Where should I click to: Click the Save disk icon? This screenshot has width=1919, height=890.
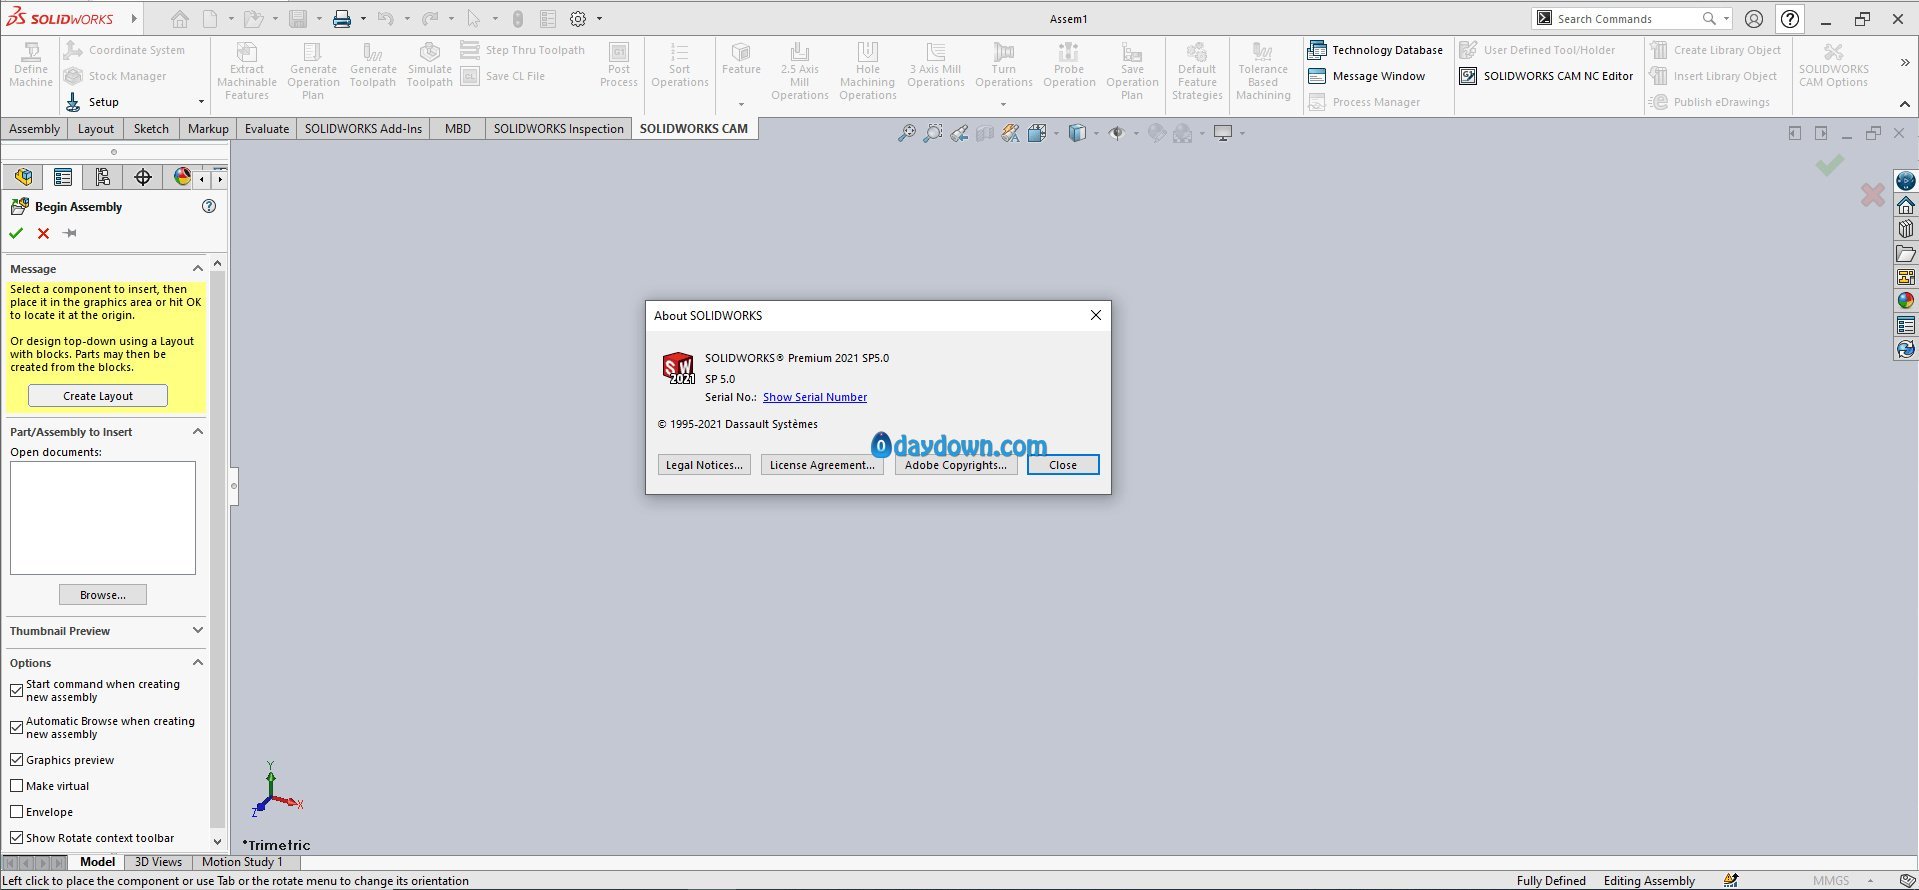click(298, 19)
